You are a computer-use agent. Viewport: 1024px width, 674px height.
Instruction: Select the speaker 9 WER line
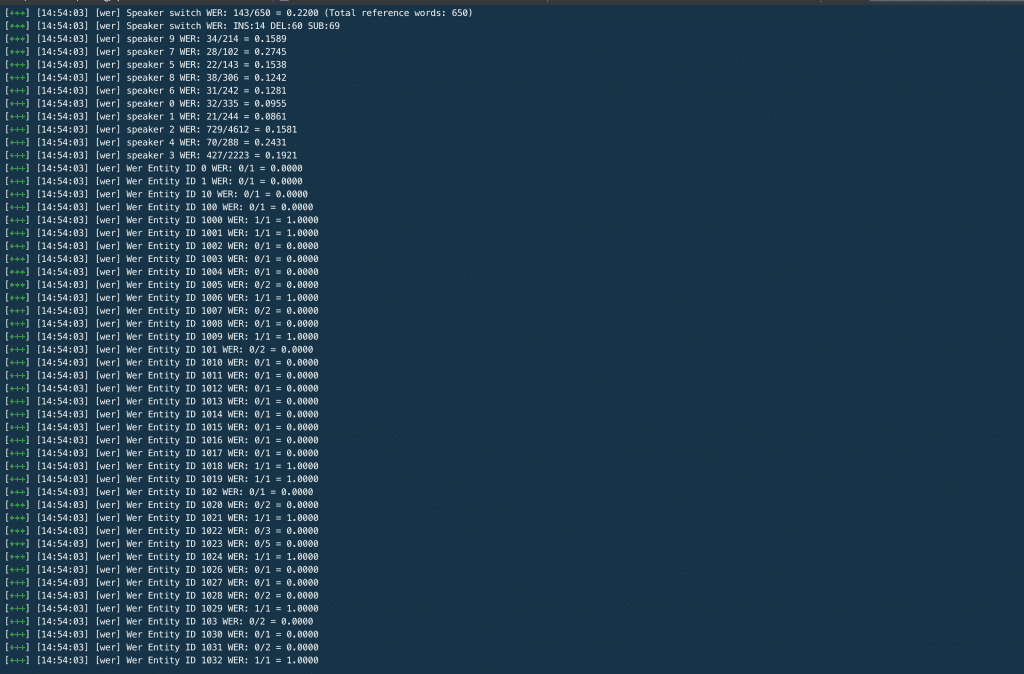pyautogui.click(x=146, y=39)
